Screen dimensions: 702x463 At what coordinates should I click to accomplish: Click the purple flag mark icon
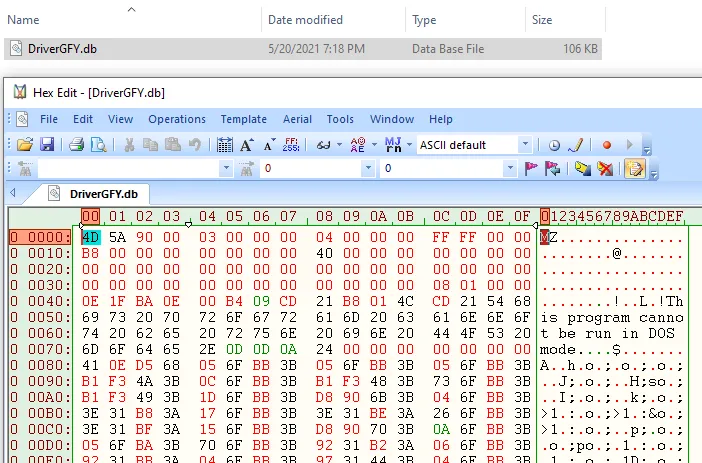point(531,168)
